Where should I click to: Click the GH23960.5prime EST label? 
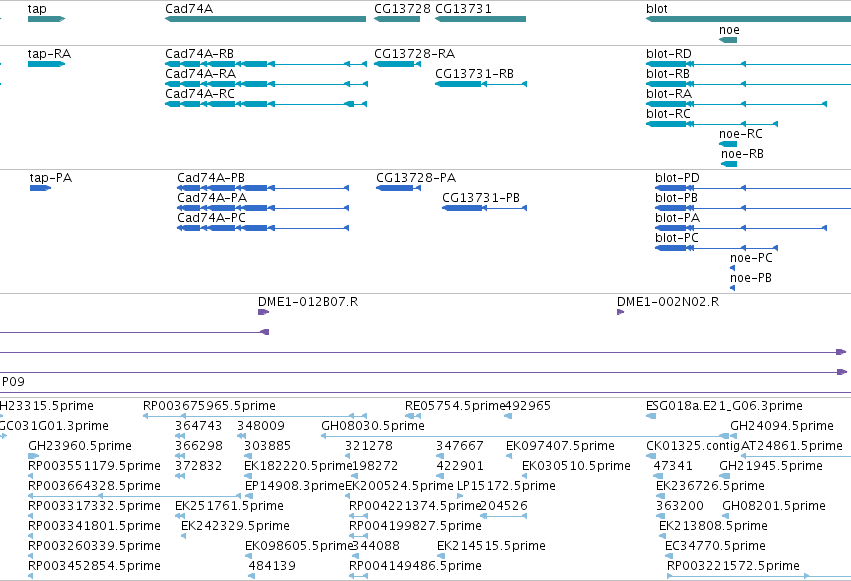point(80,446)
